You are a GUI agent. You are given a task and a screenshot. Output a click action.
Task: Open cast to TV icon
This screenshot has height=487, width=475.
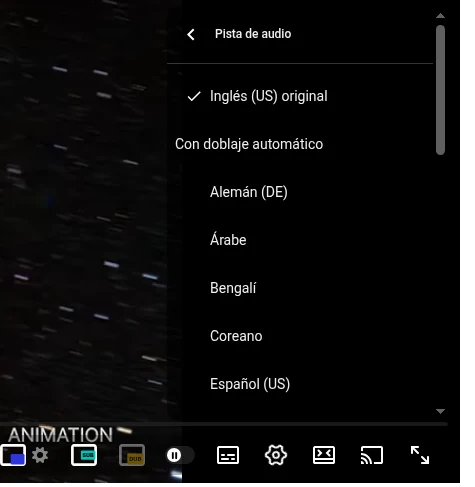372,455
